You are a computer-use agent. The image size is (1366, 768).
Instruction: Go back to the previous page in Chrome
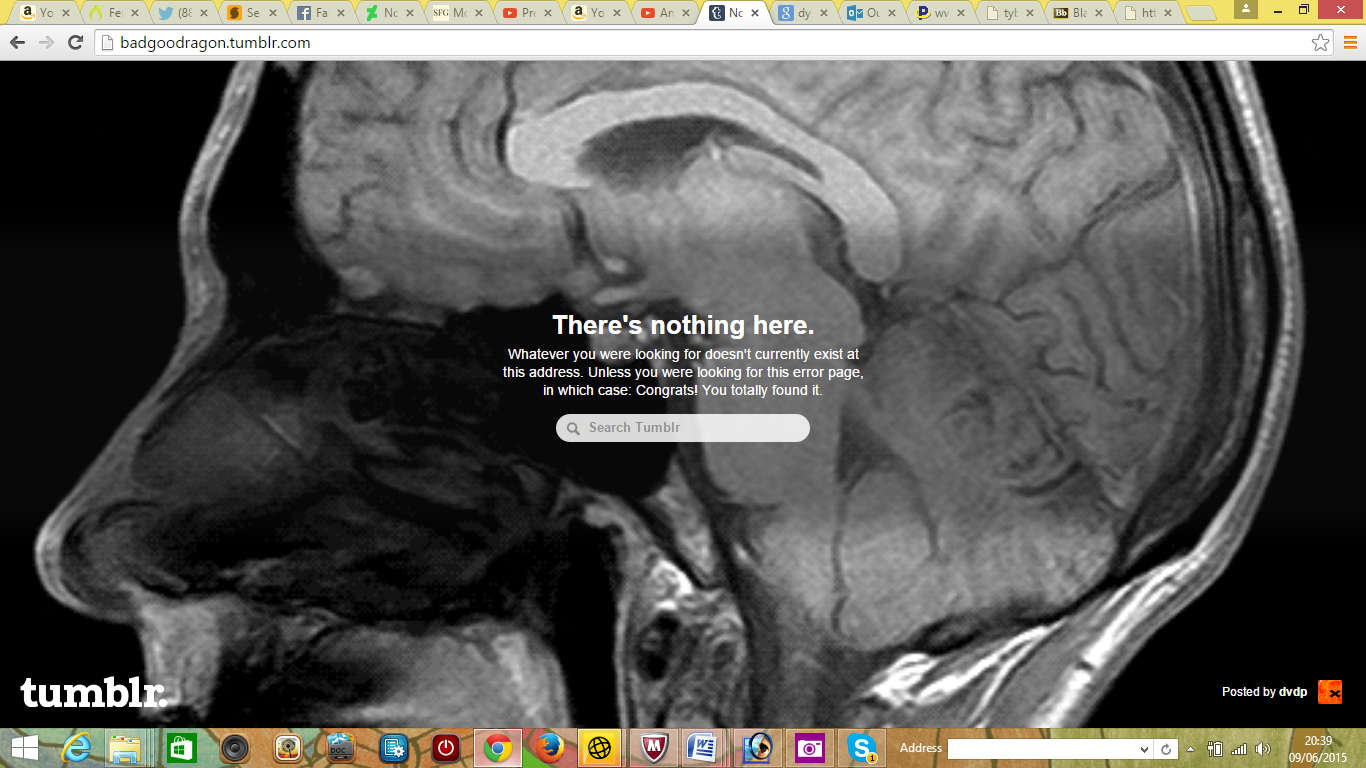point(18,43)
